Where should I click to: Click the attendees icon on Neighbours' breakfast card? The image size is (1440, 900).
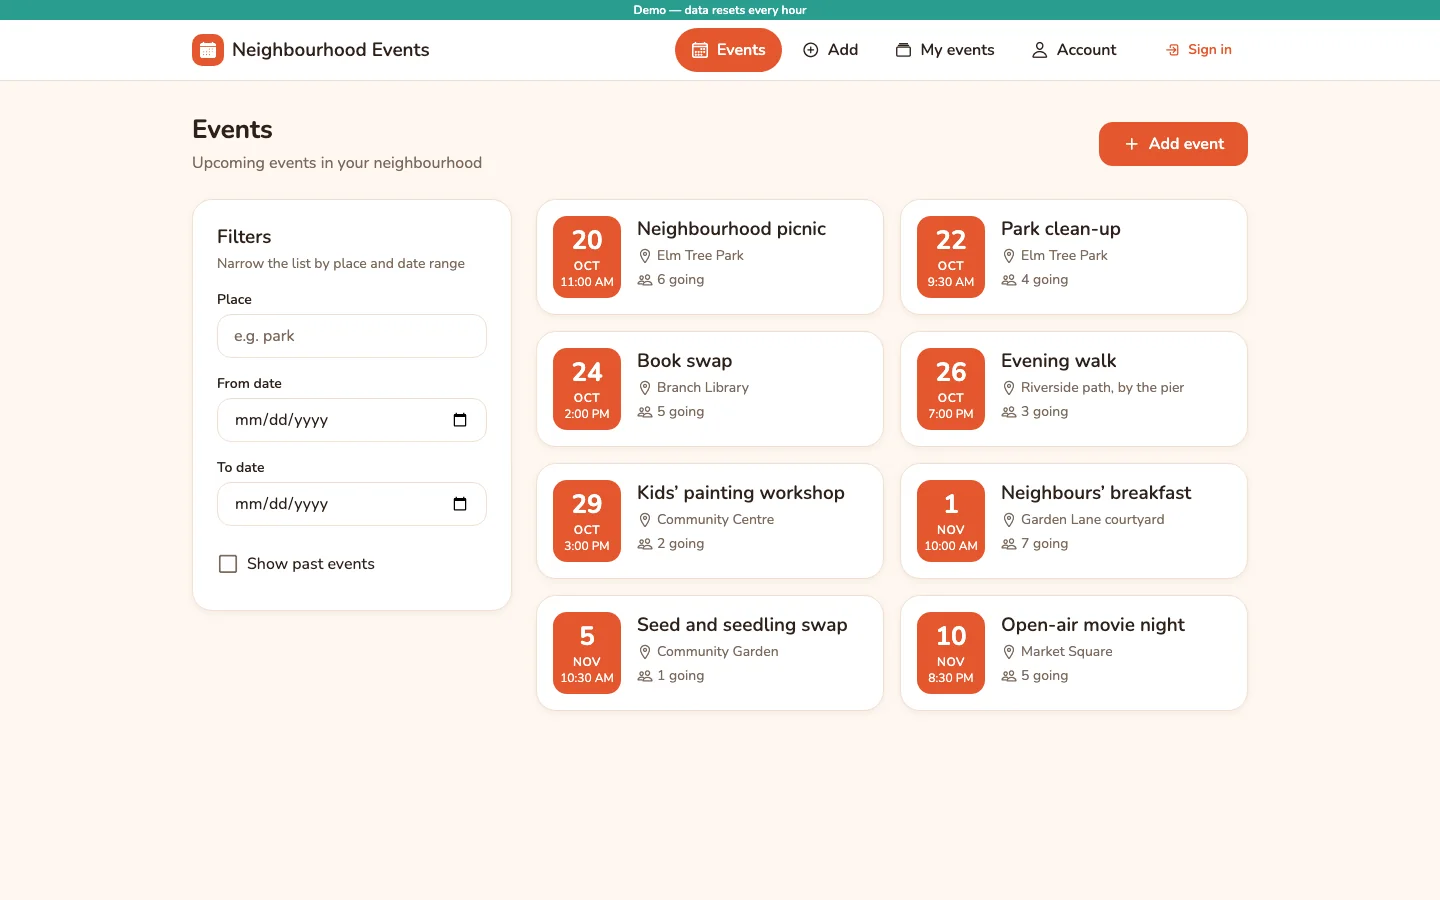(x=1009, y=544)
